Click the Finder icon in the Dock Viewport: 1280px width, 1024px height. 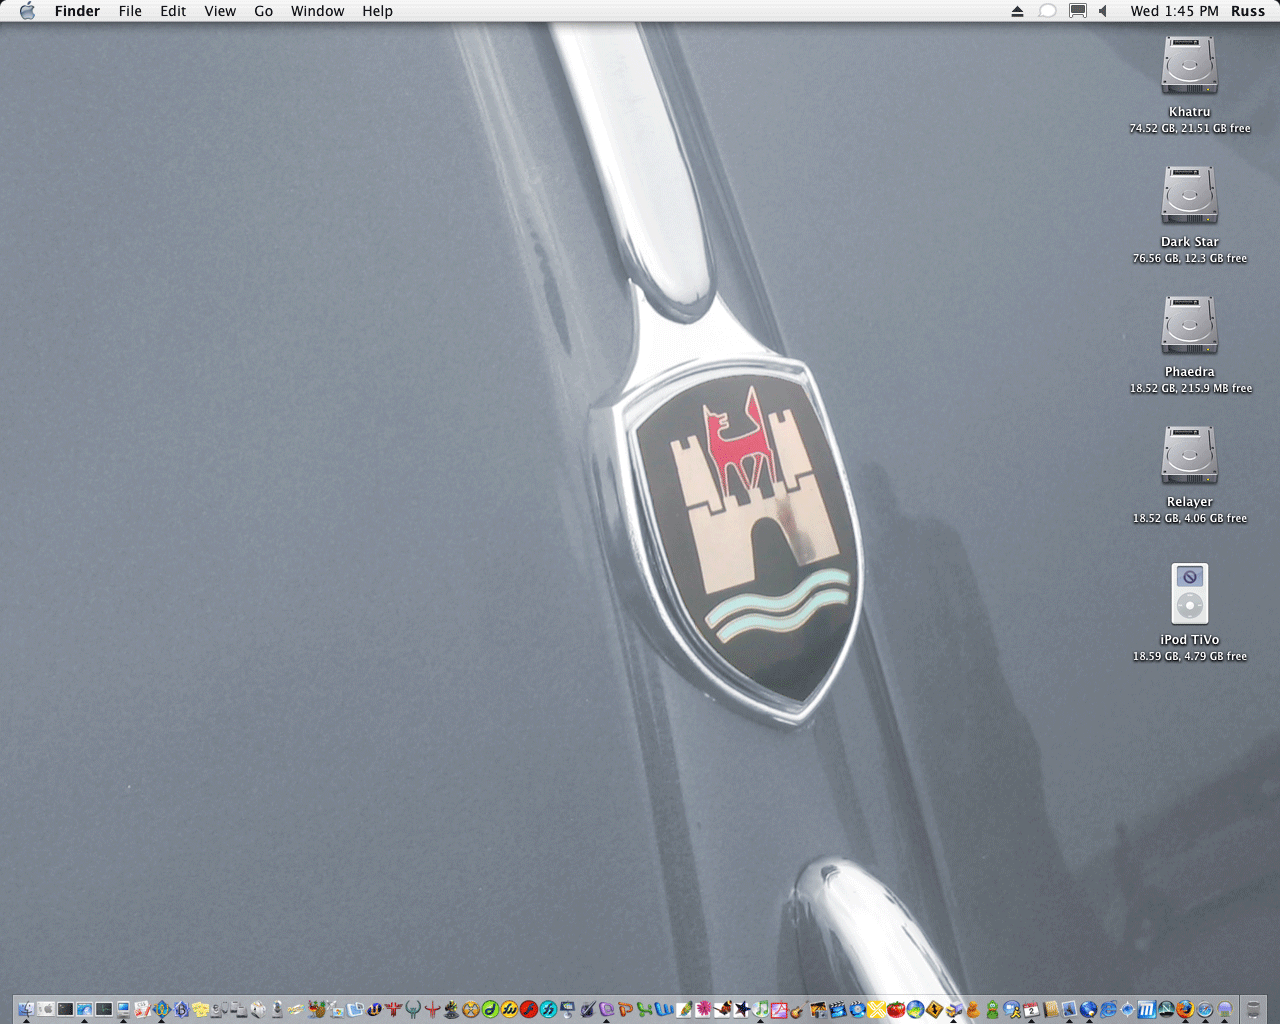[26, 1009]
